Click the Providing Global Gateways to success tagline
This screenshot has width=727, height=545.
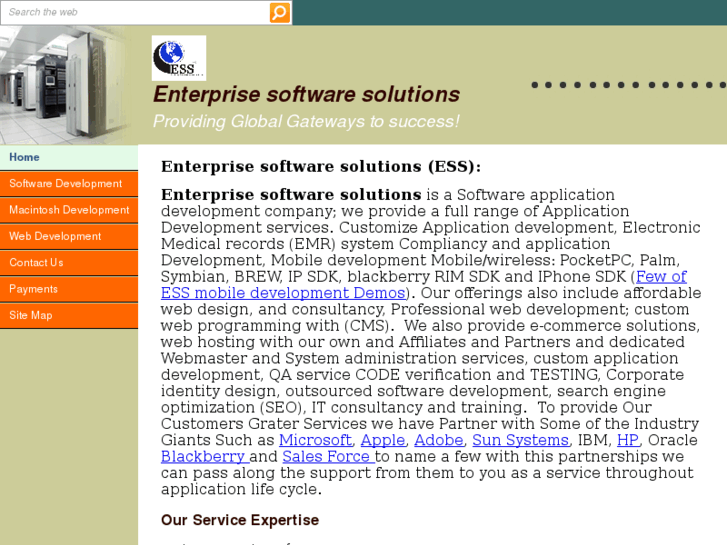306,122
